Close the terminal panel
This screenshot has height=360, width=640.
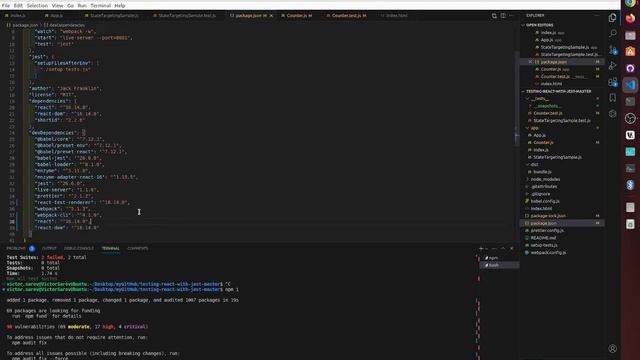(x=512, y=248)
